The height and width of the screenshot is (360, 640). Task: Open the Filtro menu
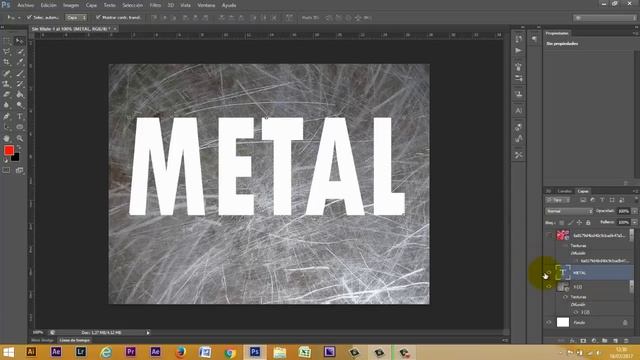(x=155, y=5)
